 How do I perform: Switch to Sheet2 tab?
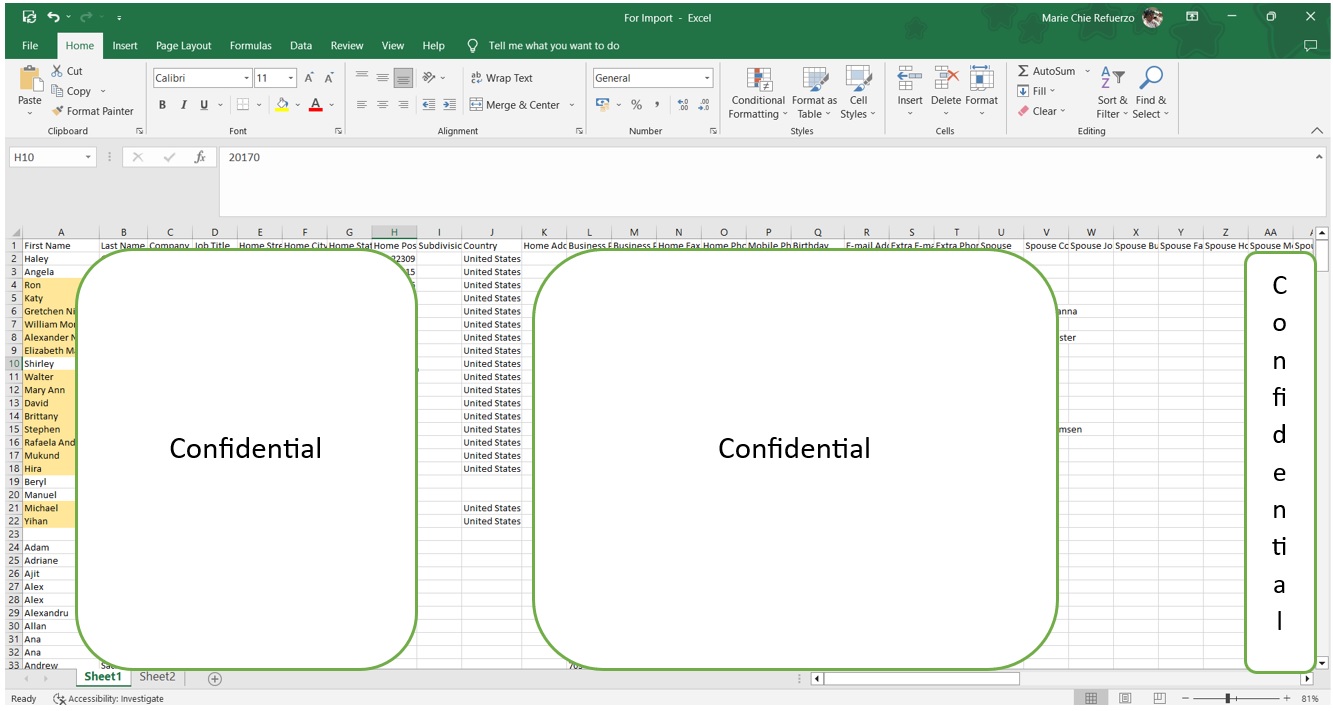[157, 677]
